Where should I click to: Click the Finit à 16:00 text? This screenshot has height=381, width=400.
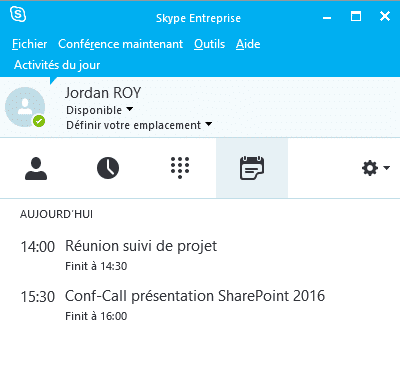(x=96, y=316)
